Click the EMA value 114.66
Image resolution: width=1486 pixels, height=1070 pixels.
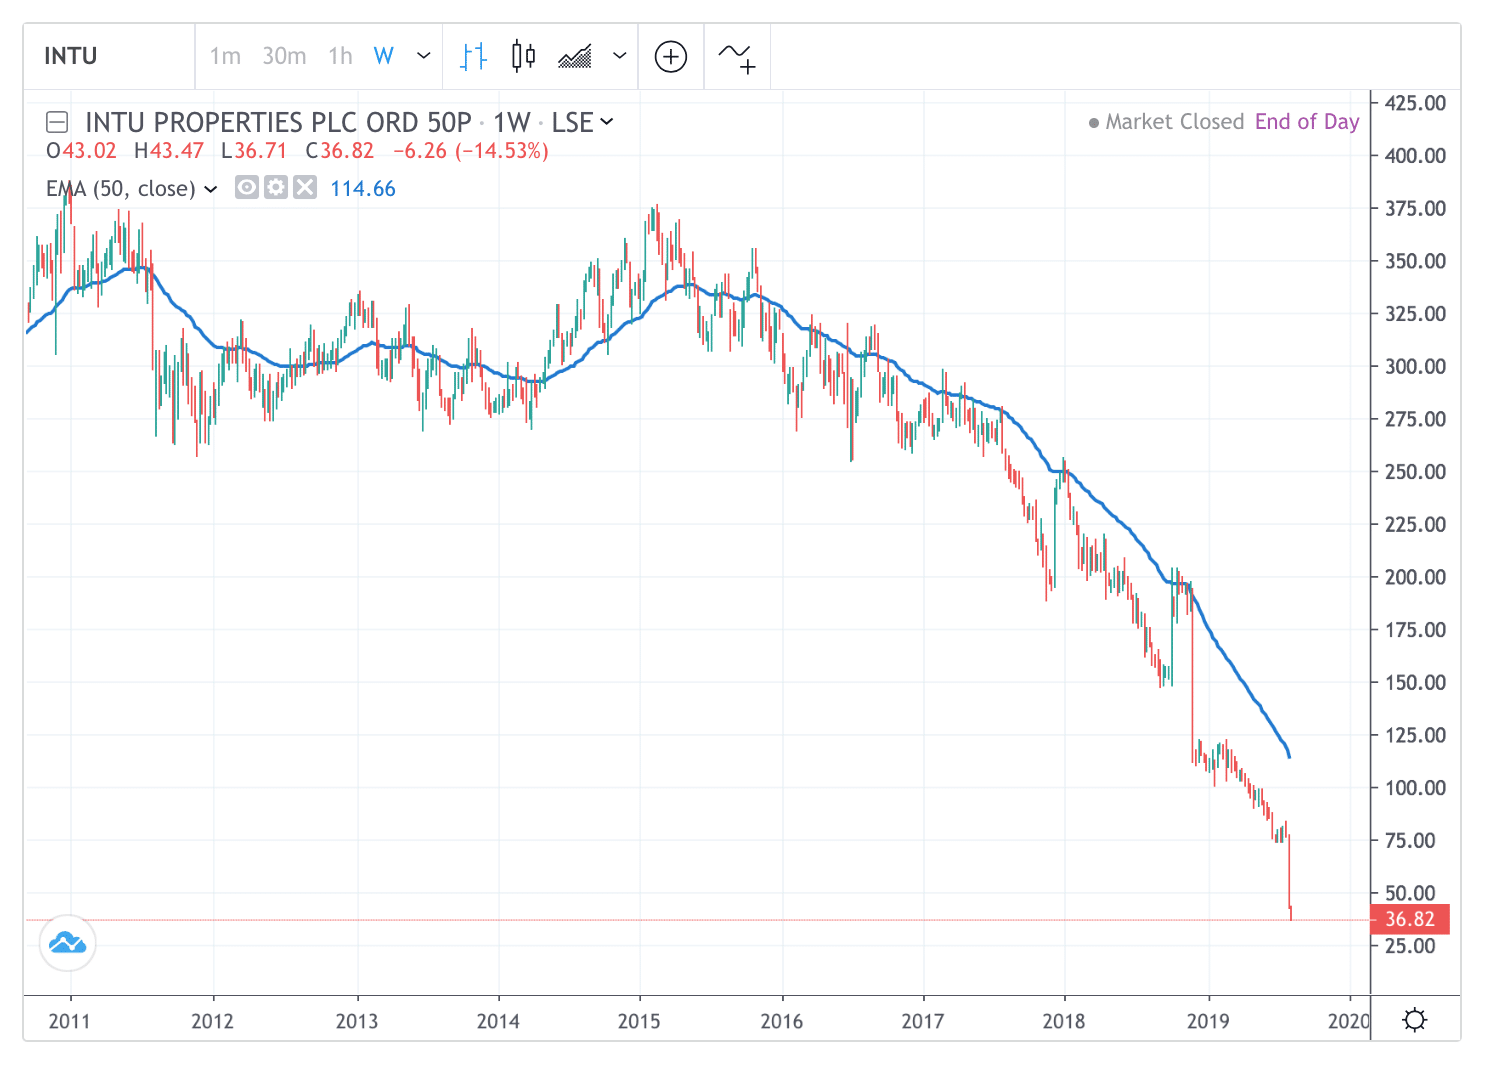click(363, 189)
